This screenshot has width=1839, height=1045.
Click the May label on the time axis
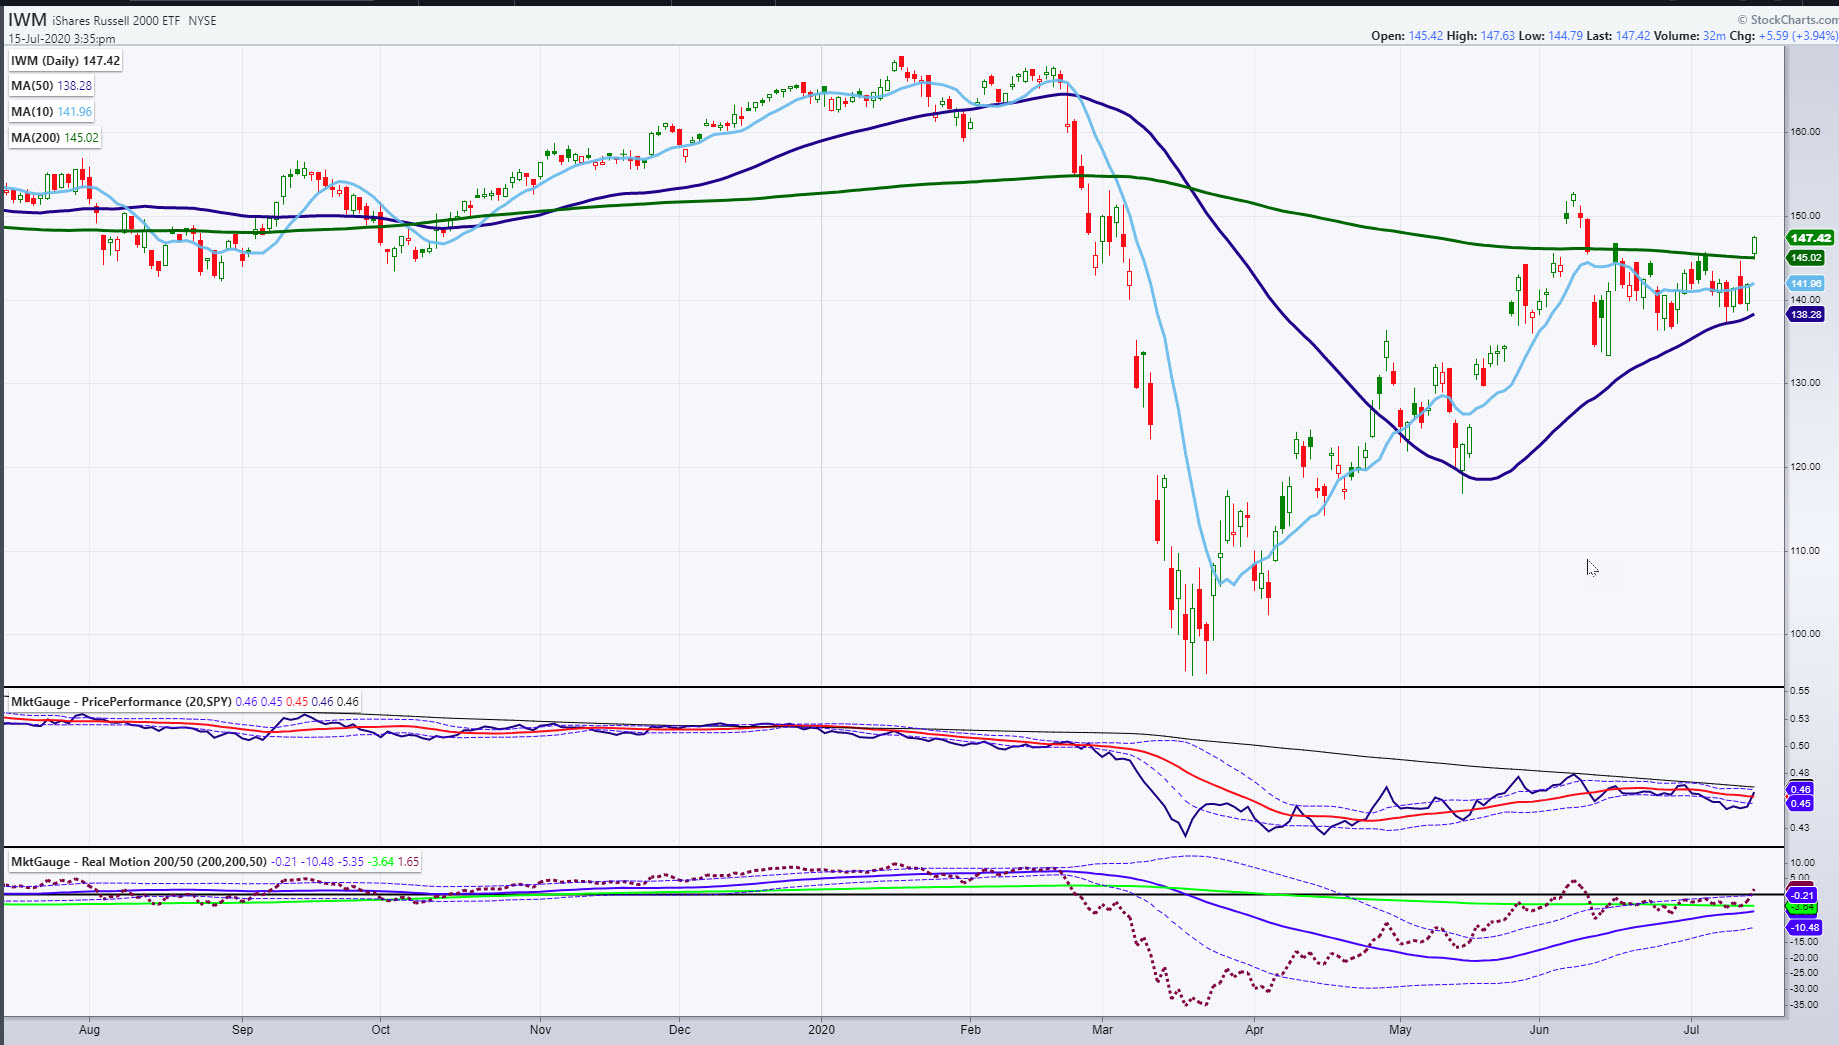[x=1400, y=1030]
